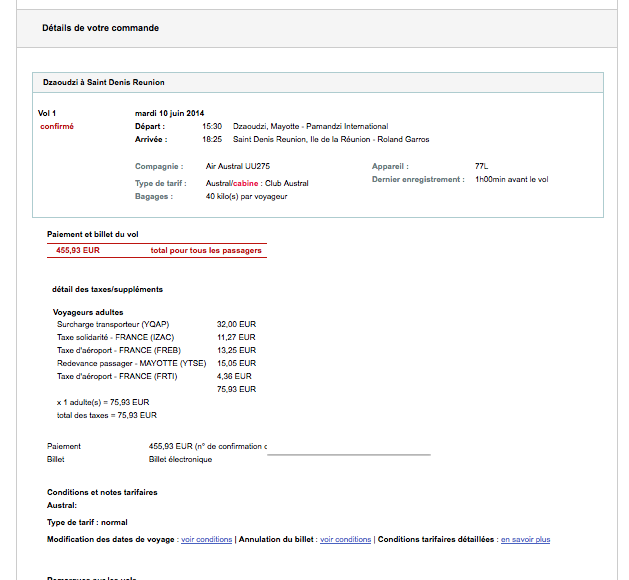This screenshot has height=580, width=629.
Task: Click the aircraft type '77L'
Action: pyautogui.click(x=482, y=166)
